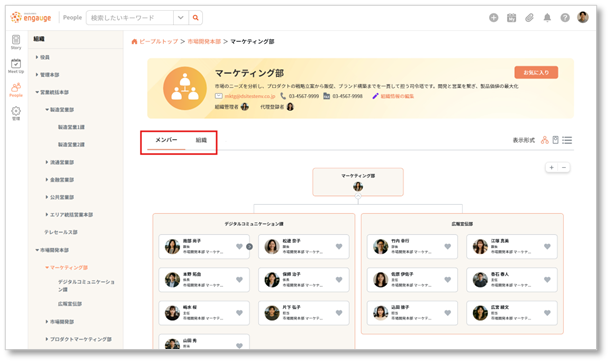Screen dimensions: 610x363
Task: Click the 組織情報の編集 link
Action: 397,96
